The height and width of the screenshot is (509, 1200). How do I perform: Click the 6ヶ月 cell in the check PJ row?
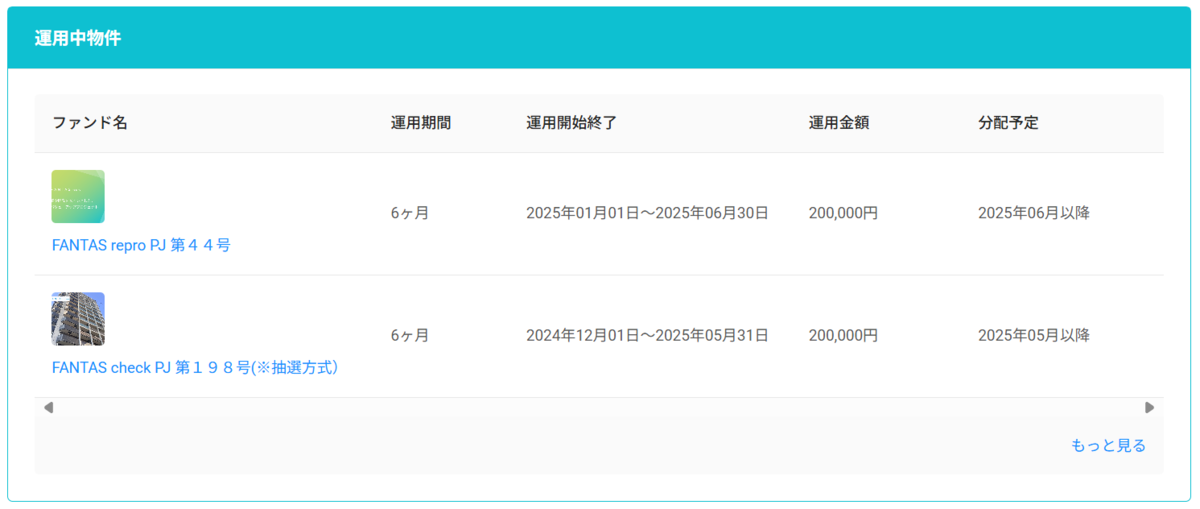[x=410, y=335]
